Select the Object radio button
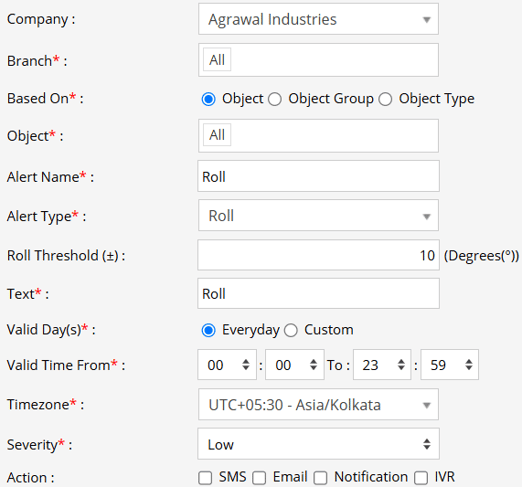This screenshot has height=487, width=522. (x=208, y=99)
